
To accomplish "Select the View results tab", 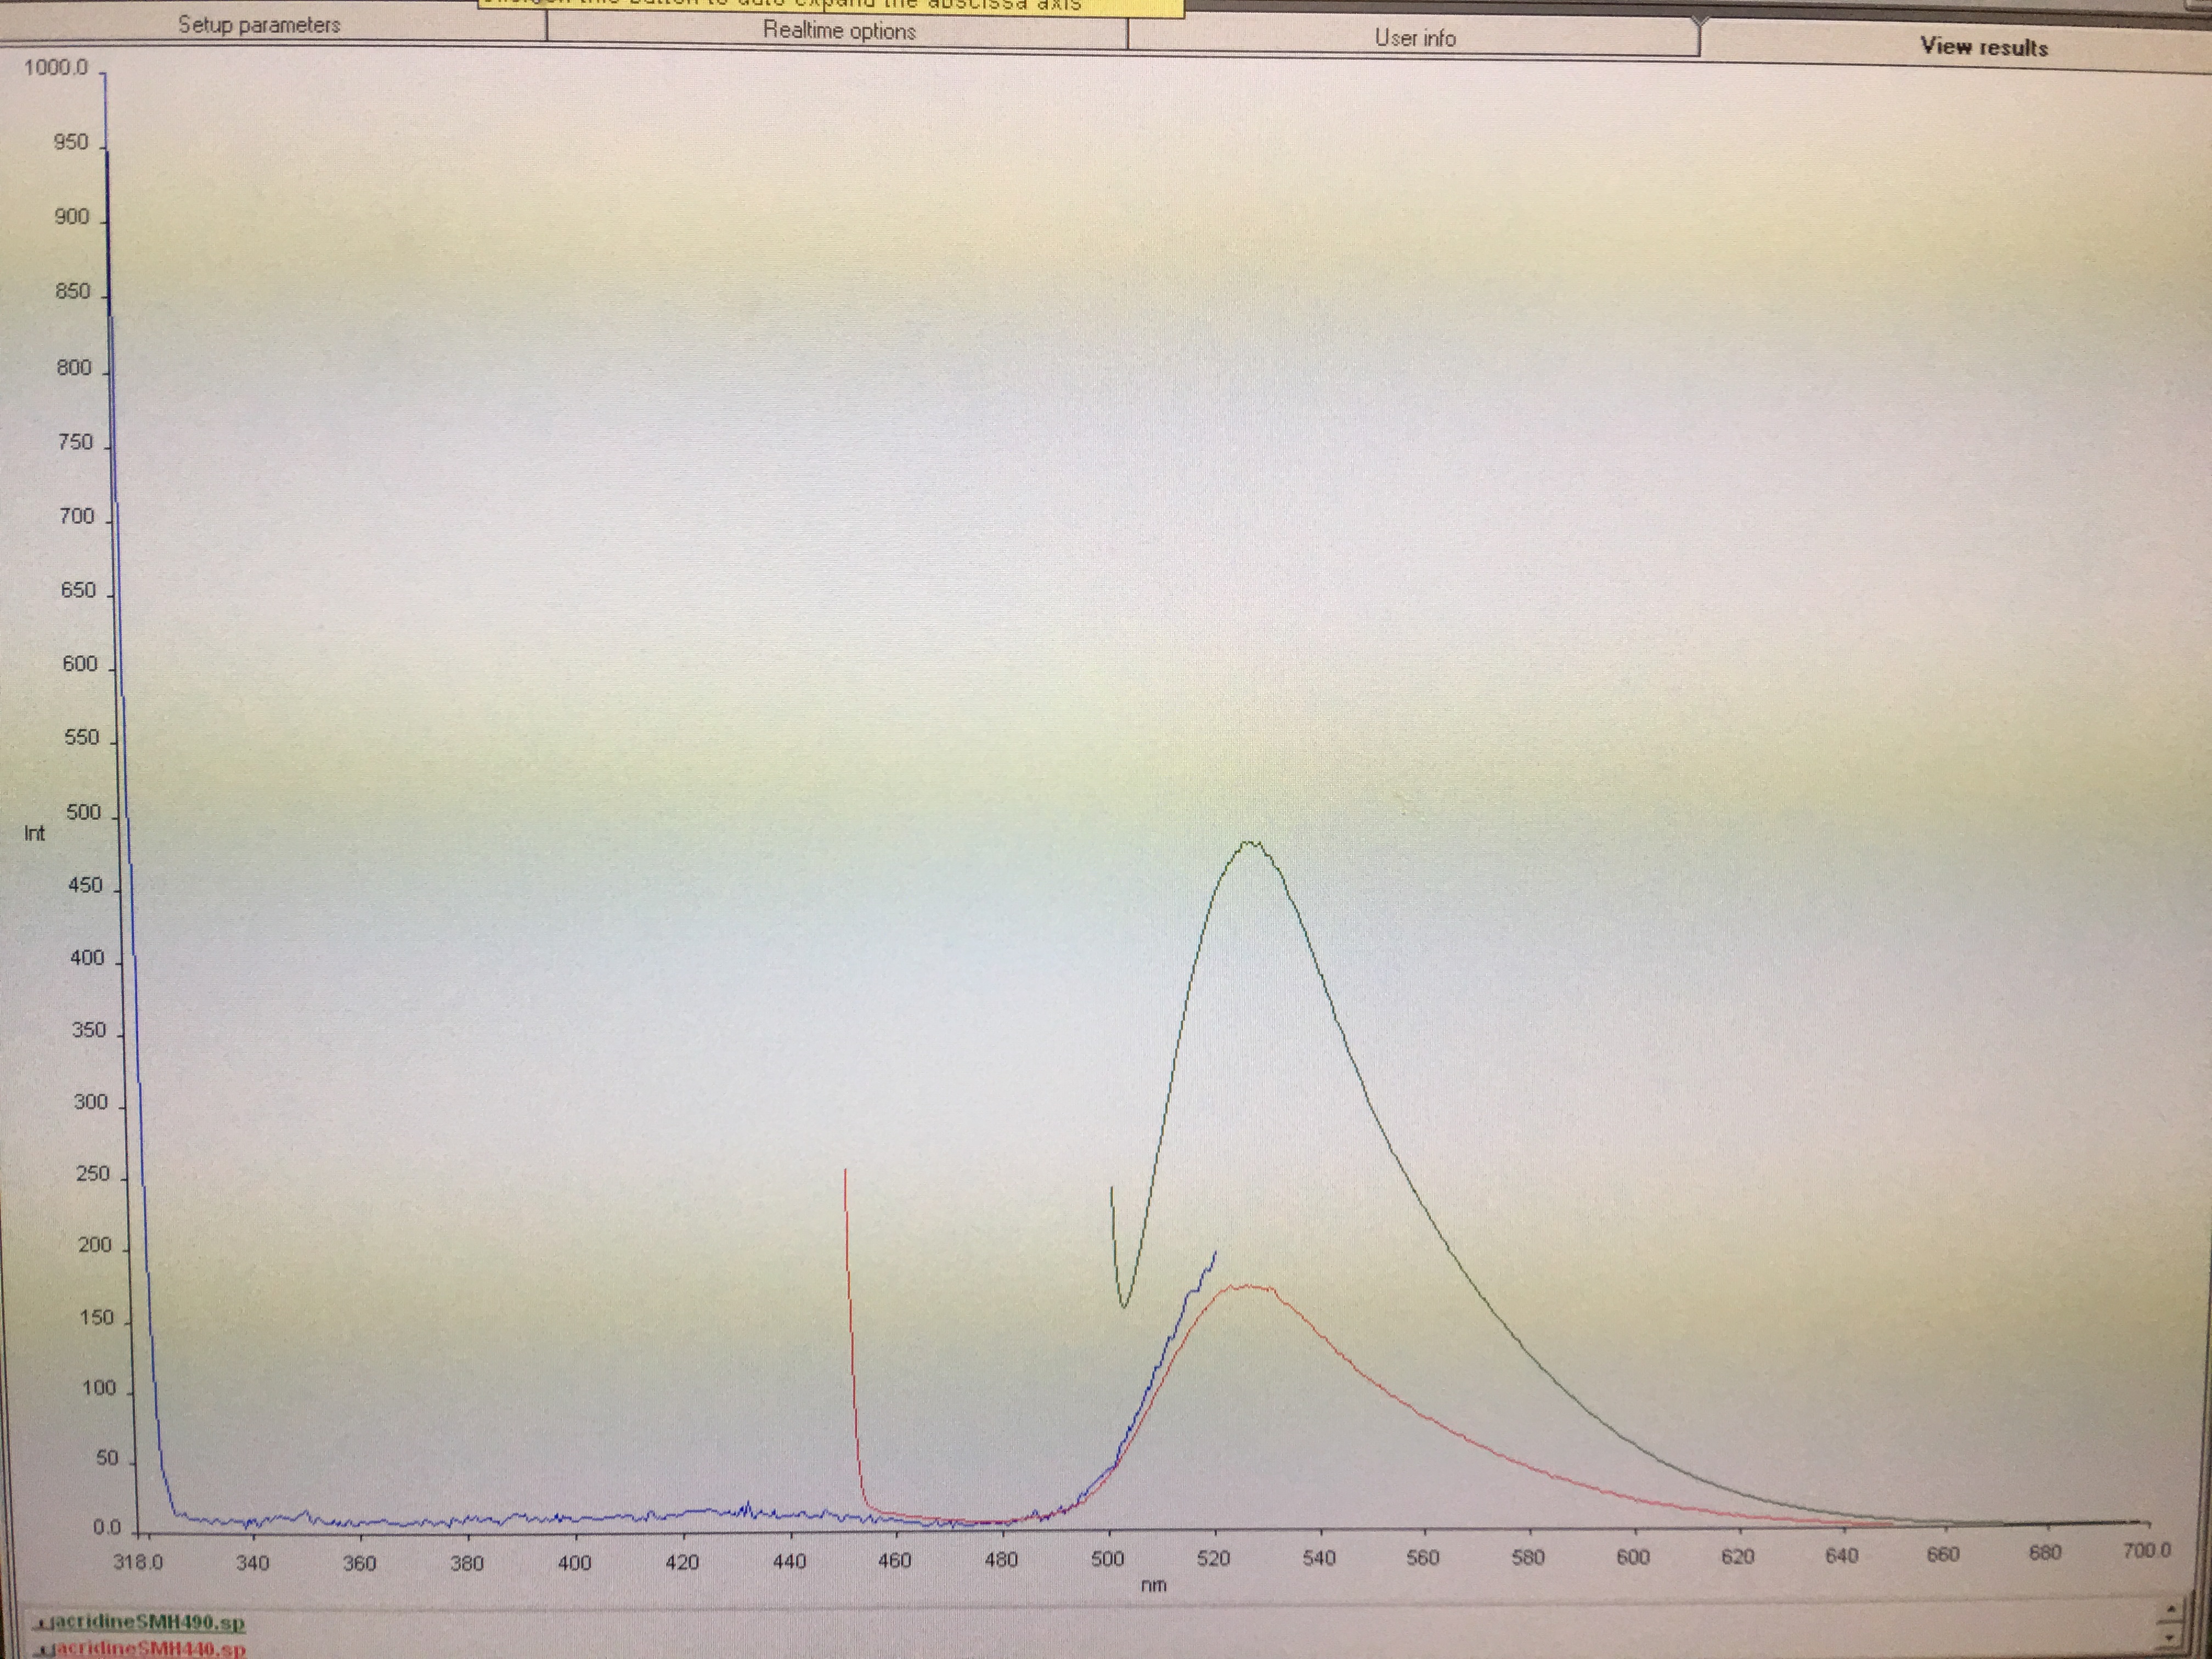I will (1983, 47).
